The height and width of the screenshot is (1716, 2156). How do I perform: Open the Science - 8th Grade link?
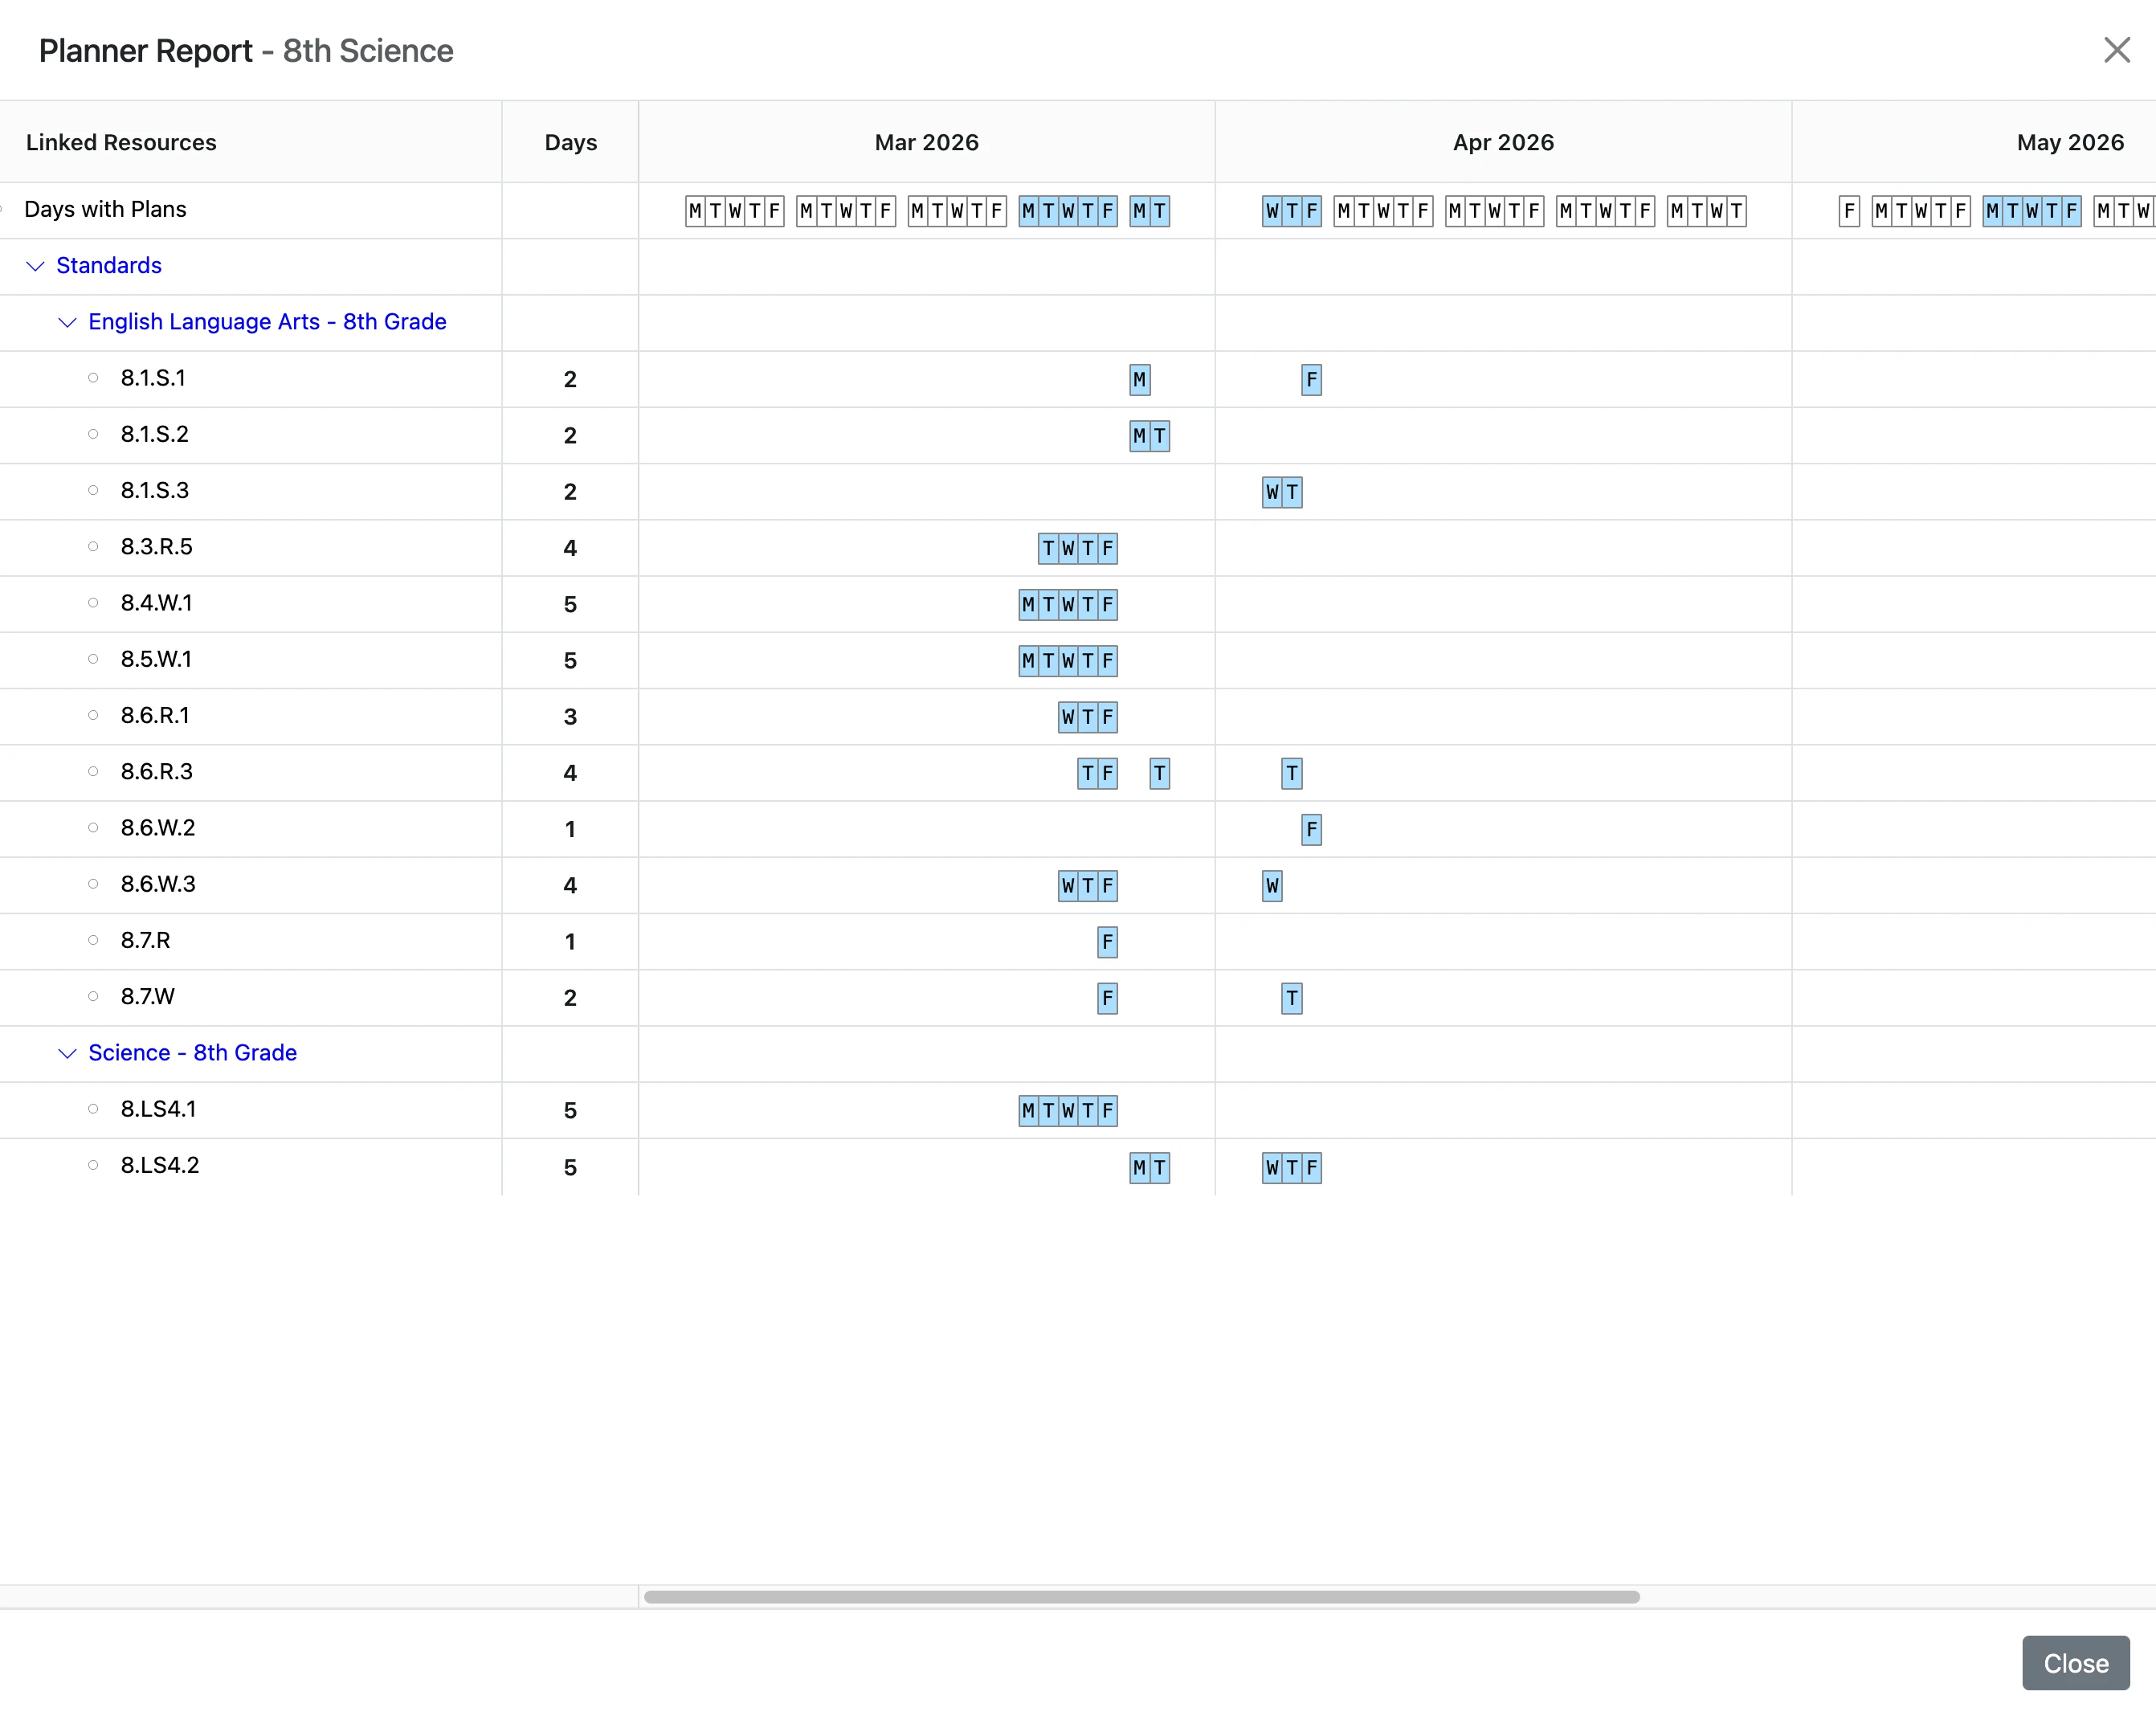click(x=192, y=1052)
